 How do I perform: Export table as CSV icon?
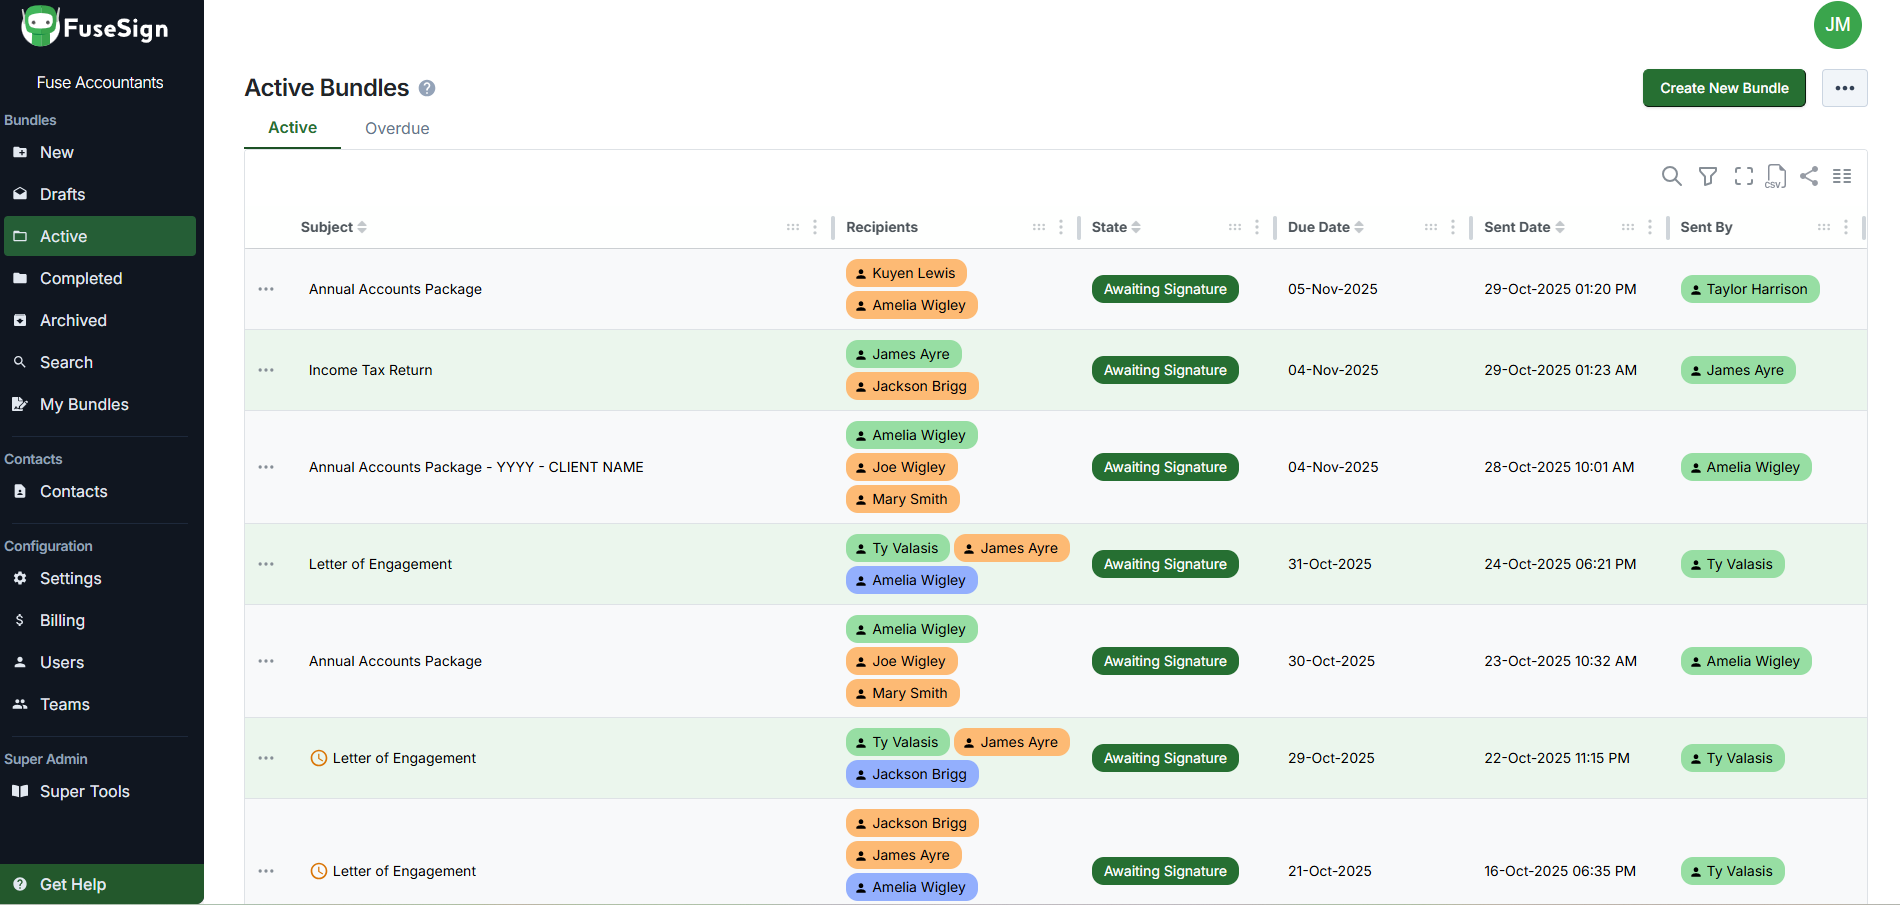point(1776,176)
